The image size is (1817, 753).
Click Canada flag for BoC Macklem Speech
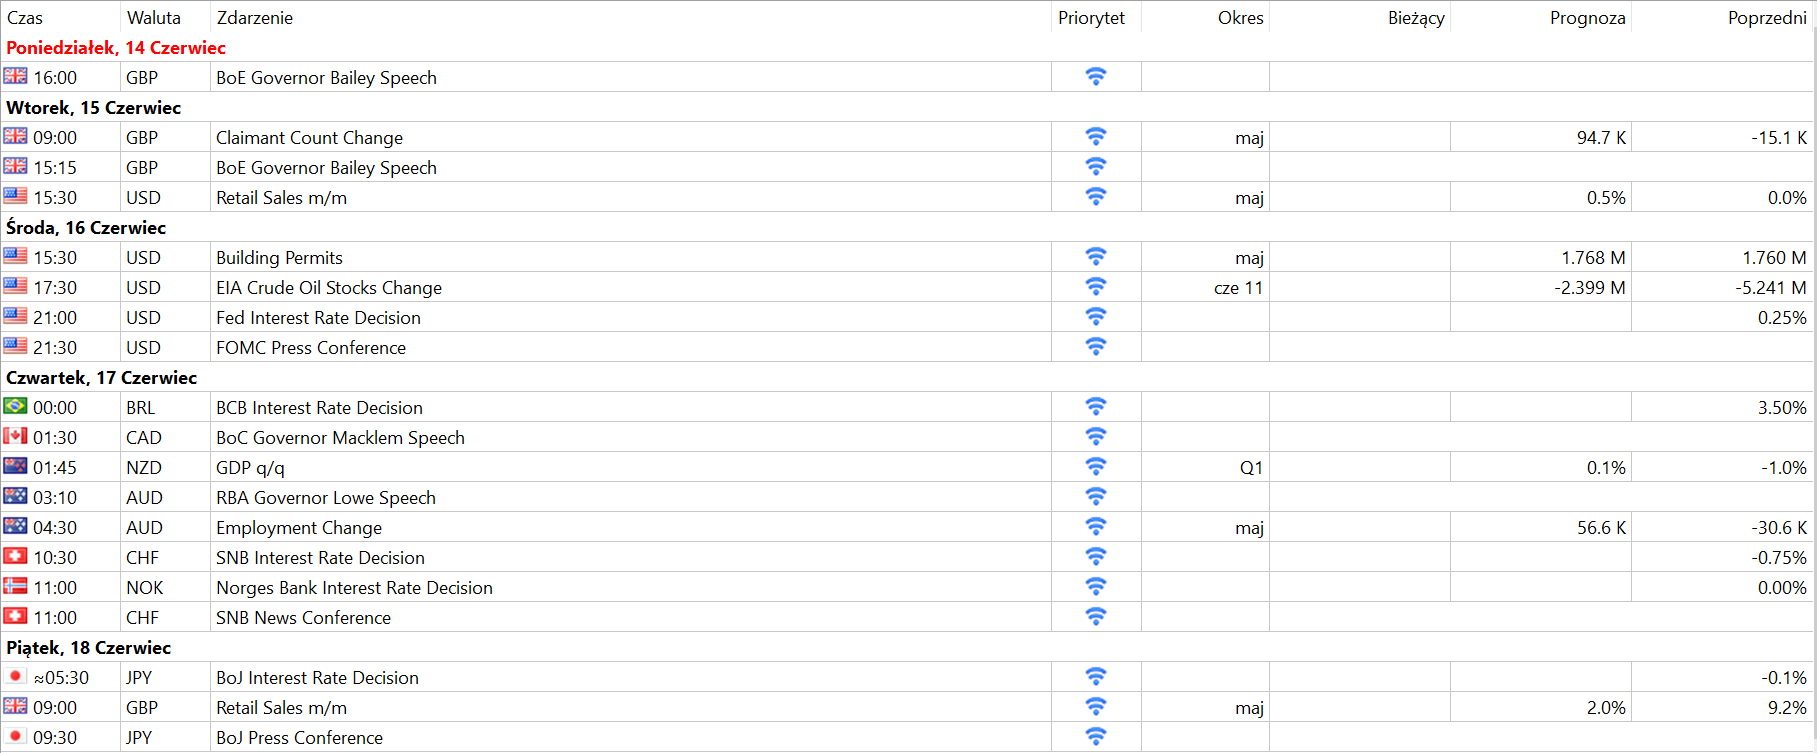15,436
